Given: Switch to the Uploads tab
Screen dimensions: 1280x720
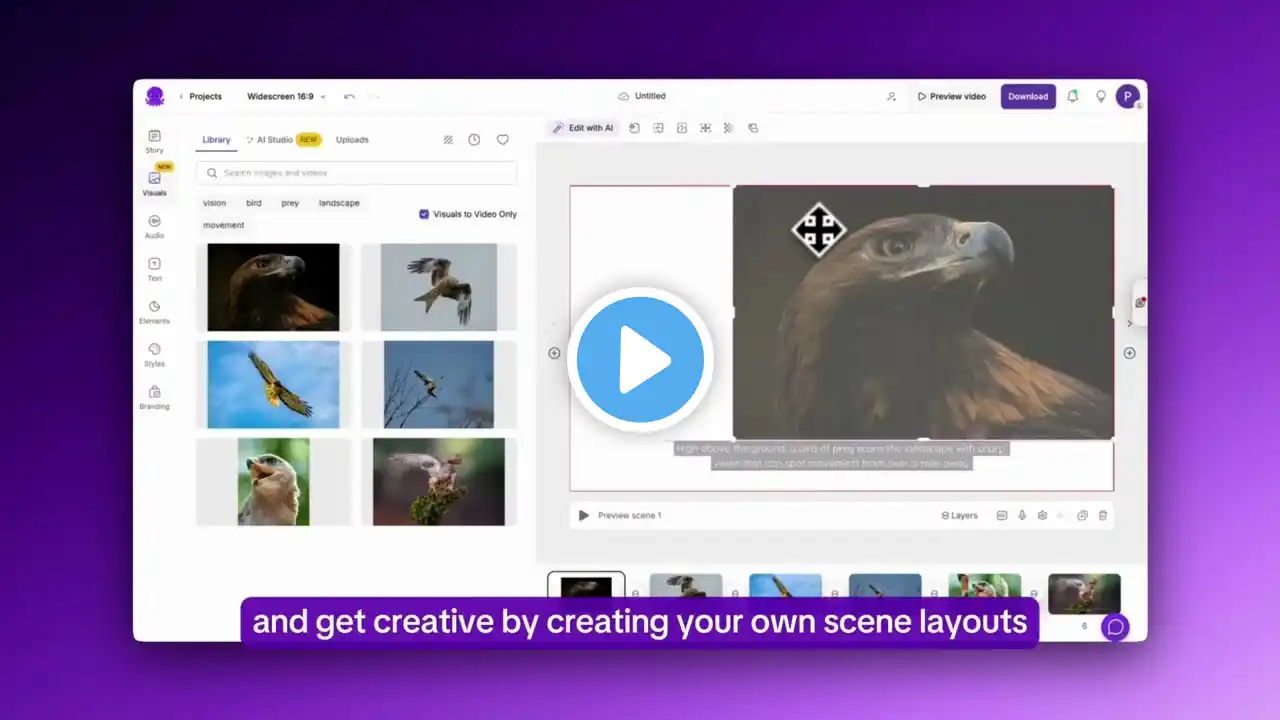Looking at the screenshot, I should click(x=352, y=140).
